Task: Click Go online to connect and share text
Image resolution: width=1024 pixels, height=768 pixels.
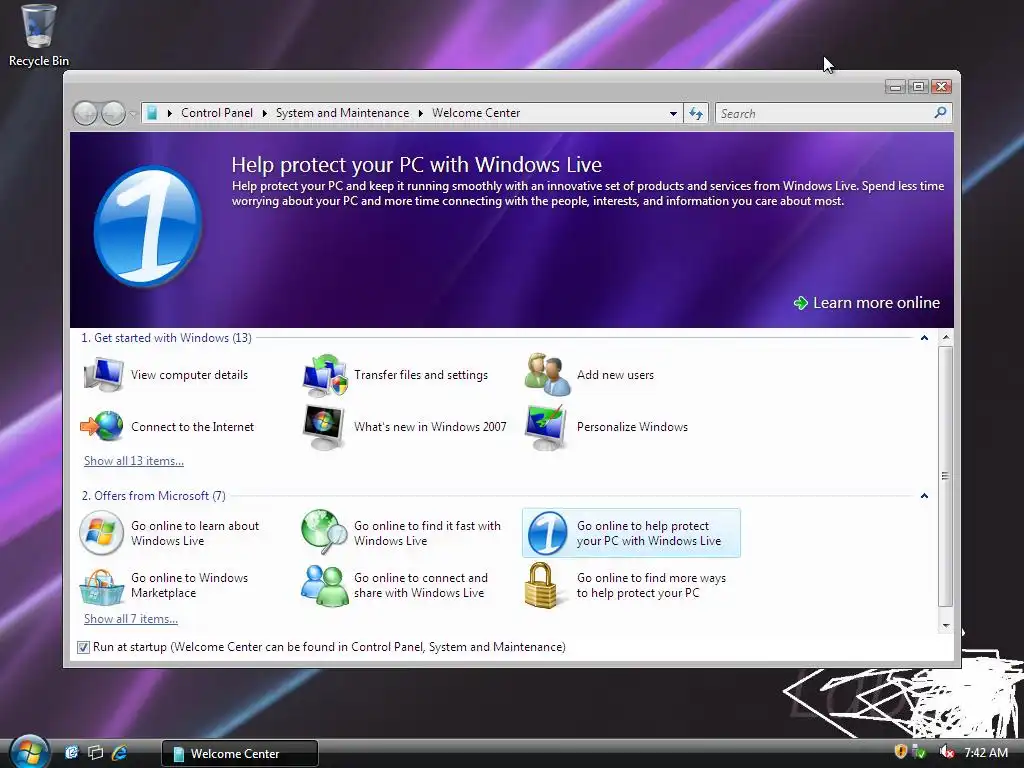Action: point(421,585)
